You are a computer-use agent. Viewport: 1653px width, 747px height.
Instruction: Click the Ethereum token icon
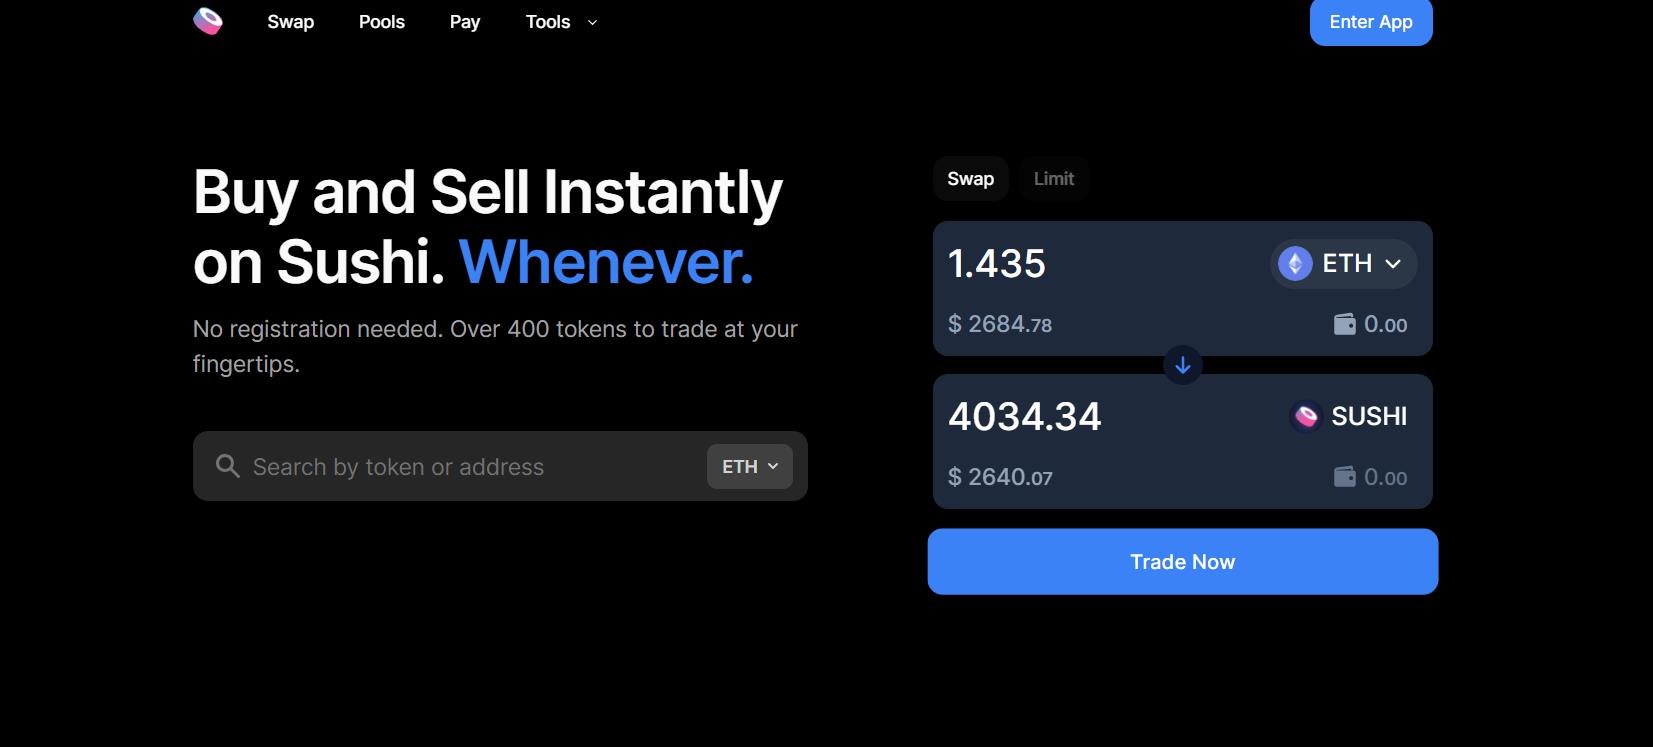(1295, 264)
